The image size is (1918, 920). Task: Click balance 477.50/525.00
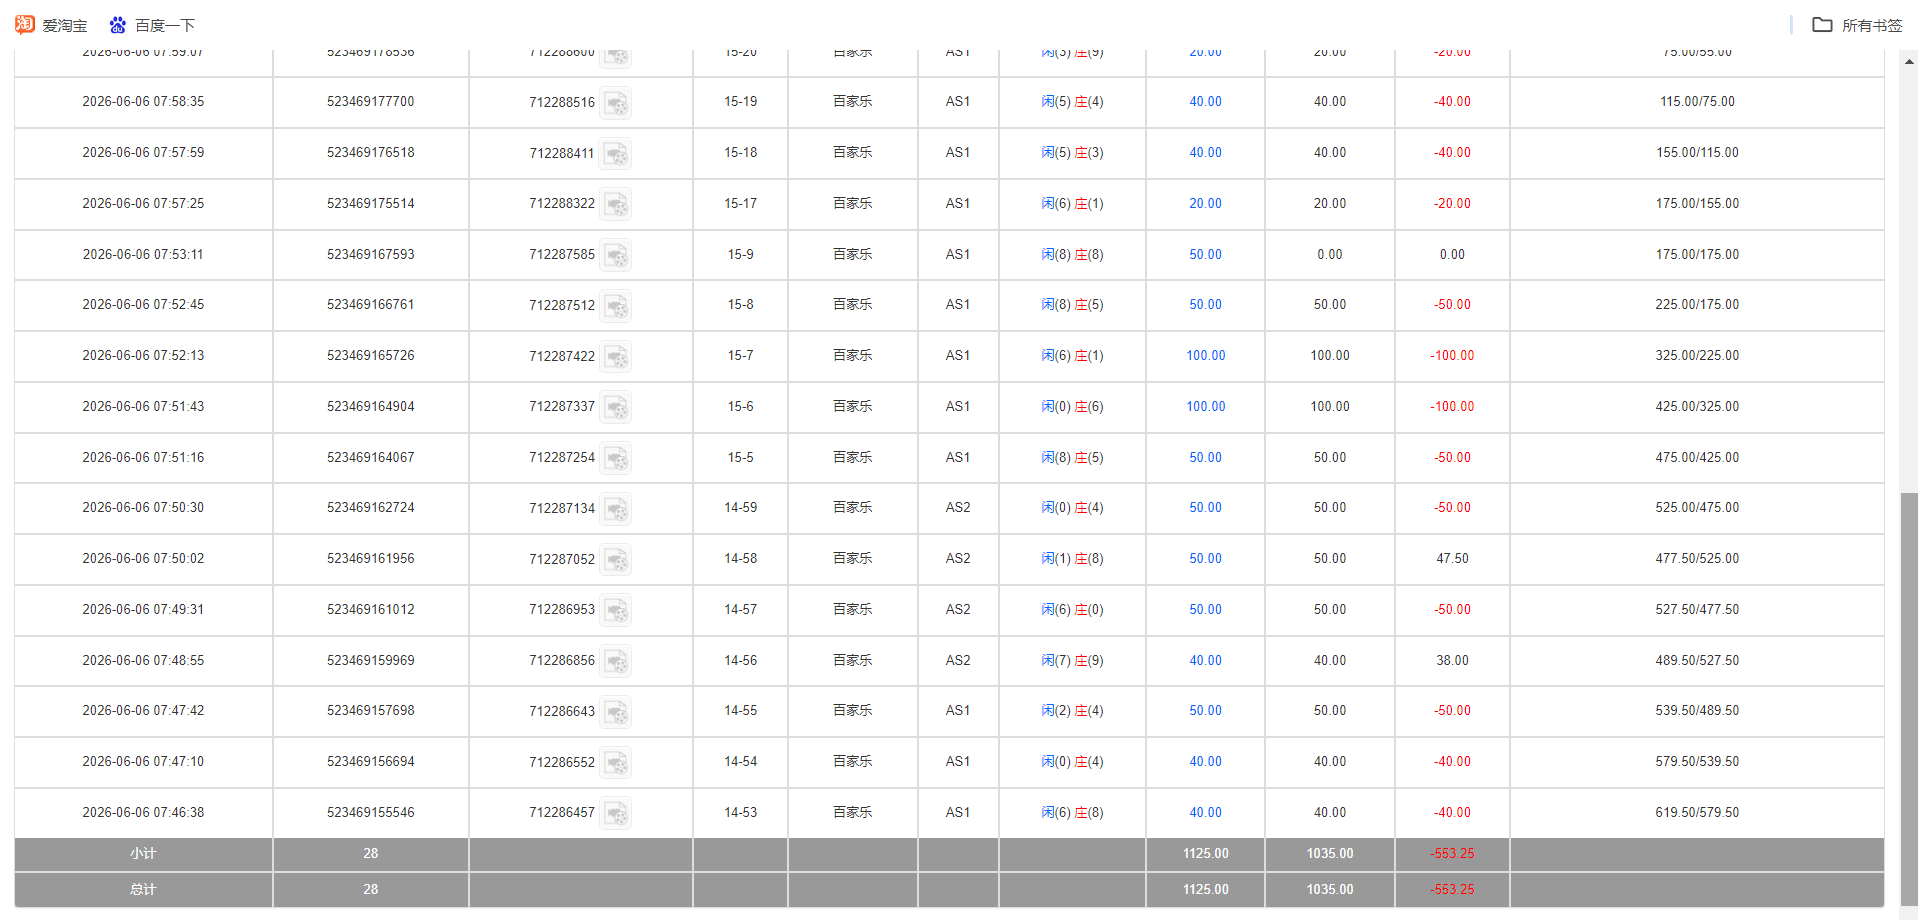[1697, 559]
